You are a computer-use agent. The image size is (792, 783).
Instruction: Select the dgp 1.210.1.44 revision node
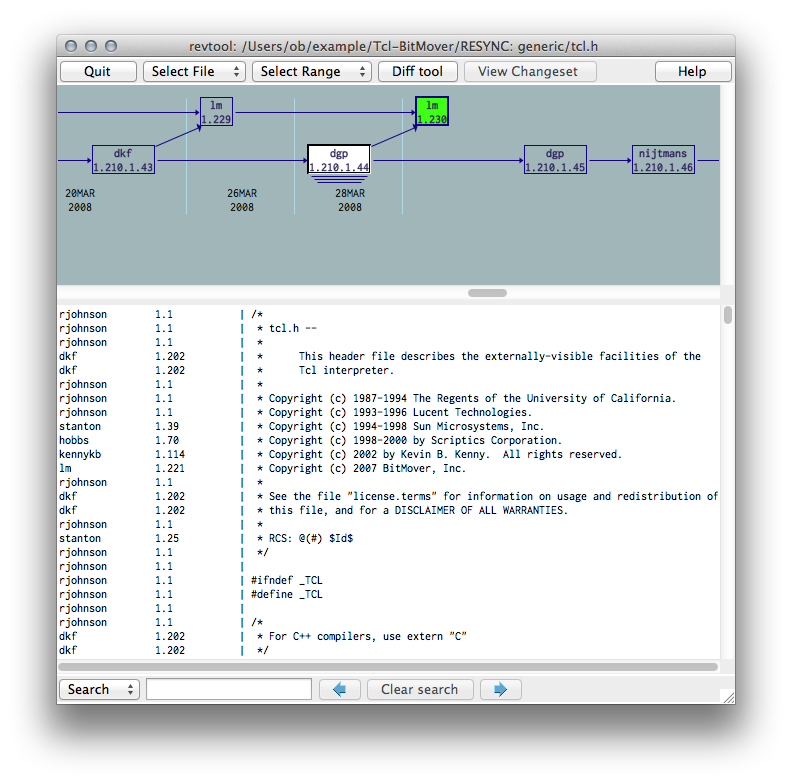tap(338, 160)
